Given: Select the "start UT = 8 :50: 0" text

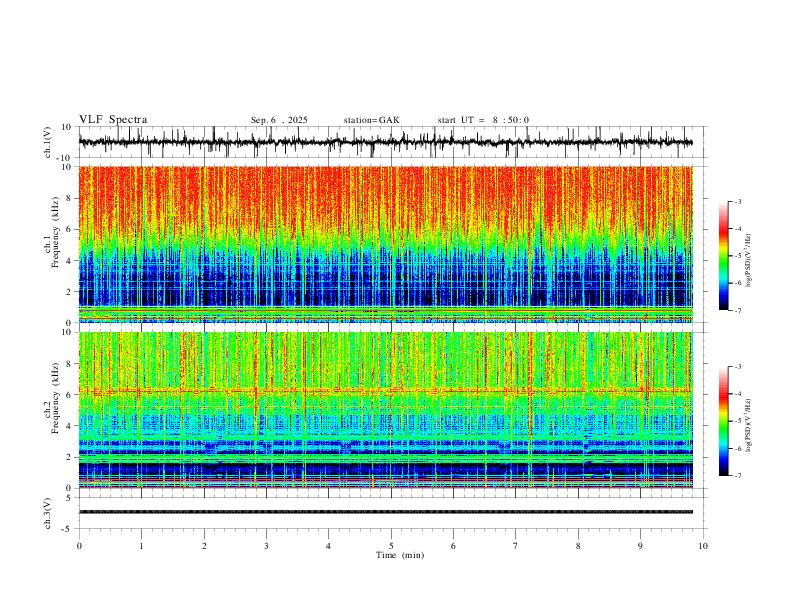Looking at the screenshot, I should [483, 120].
